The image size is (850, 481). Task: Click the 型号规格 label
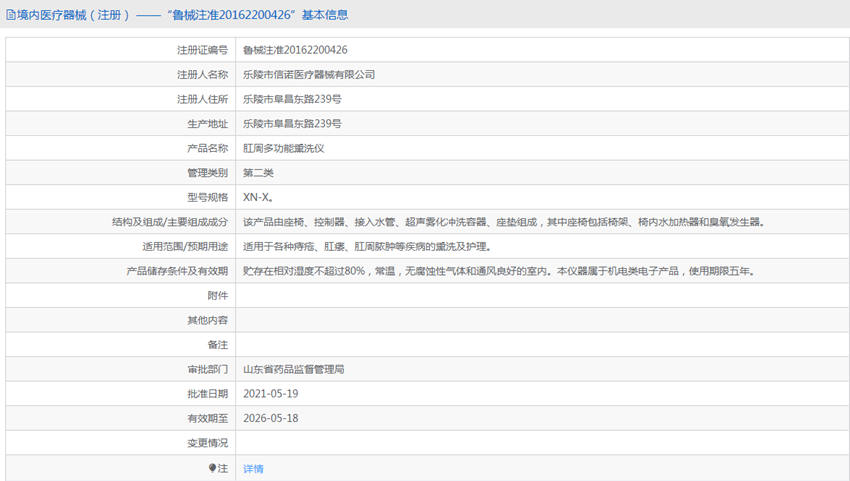point(208,197)
